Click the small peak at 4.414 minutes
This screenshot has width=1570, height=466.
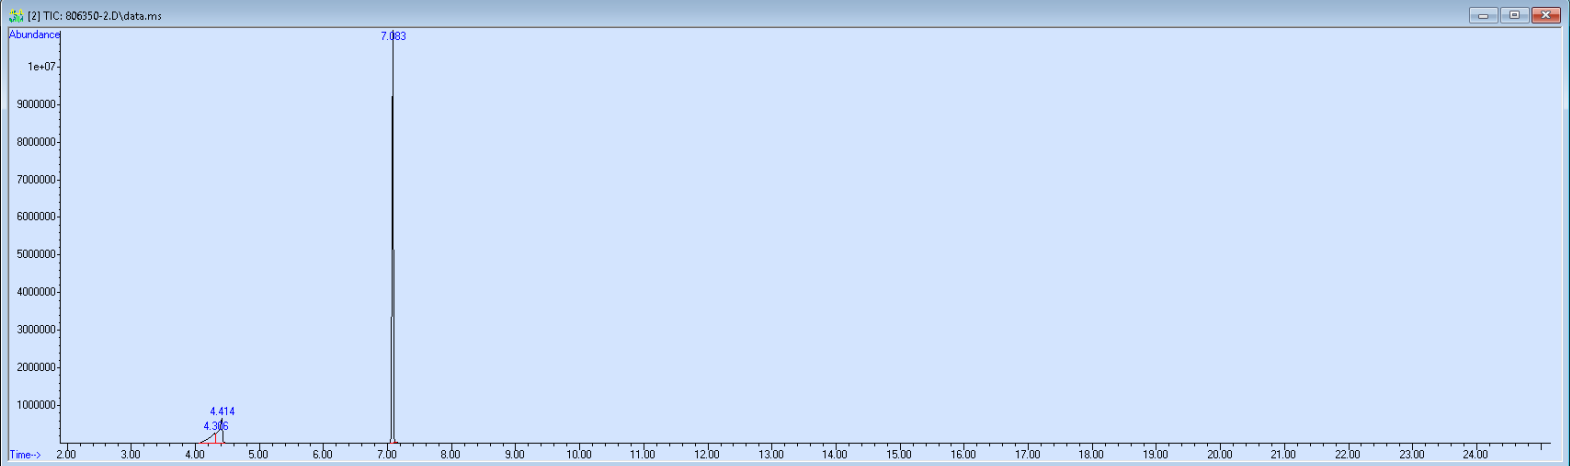pyautogui.click(x=222, y=431)
